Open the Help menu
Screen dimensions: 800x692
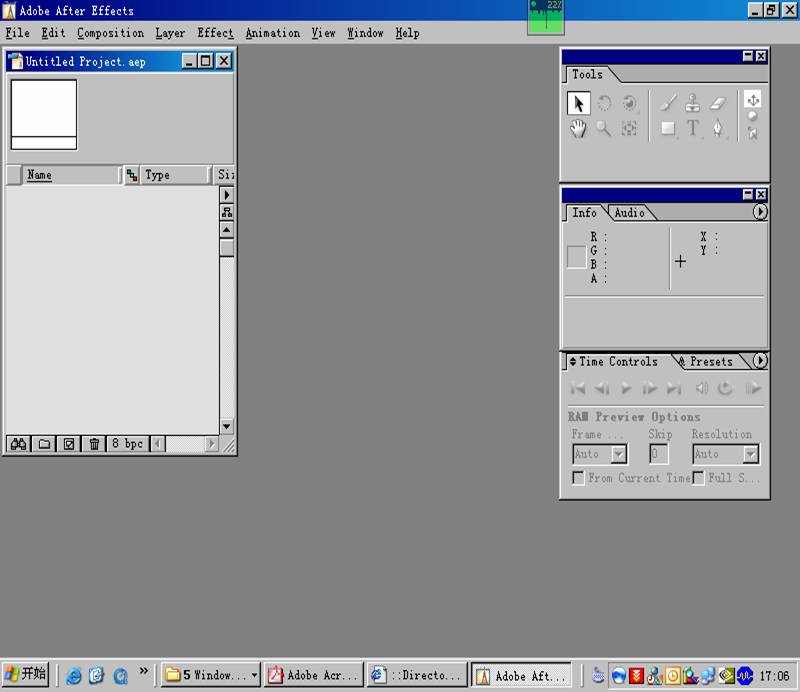408,33
